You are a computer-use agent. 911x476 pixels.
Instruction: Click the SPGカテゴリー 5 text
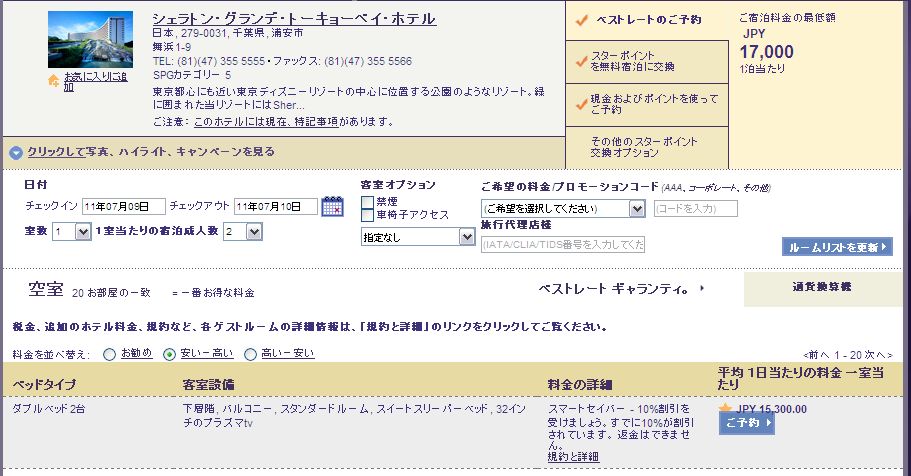192,75
